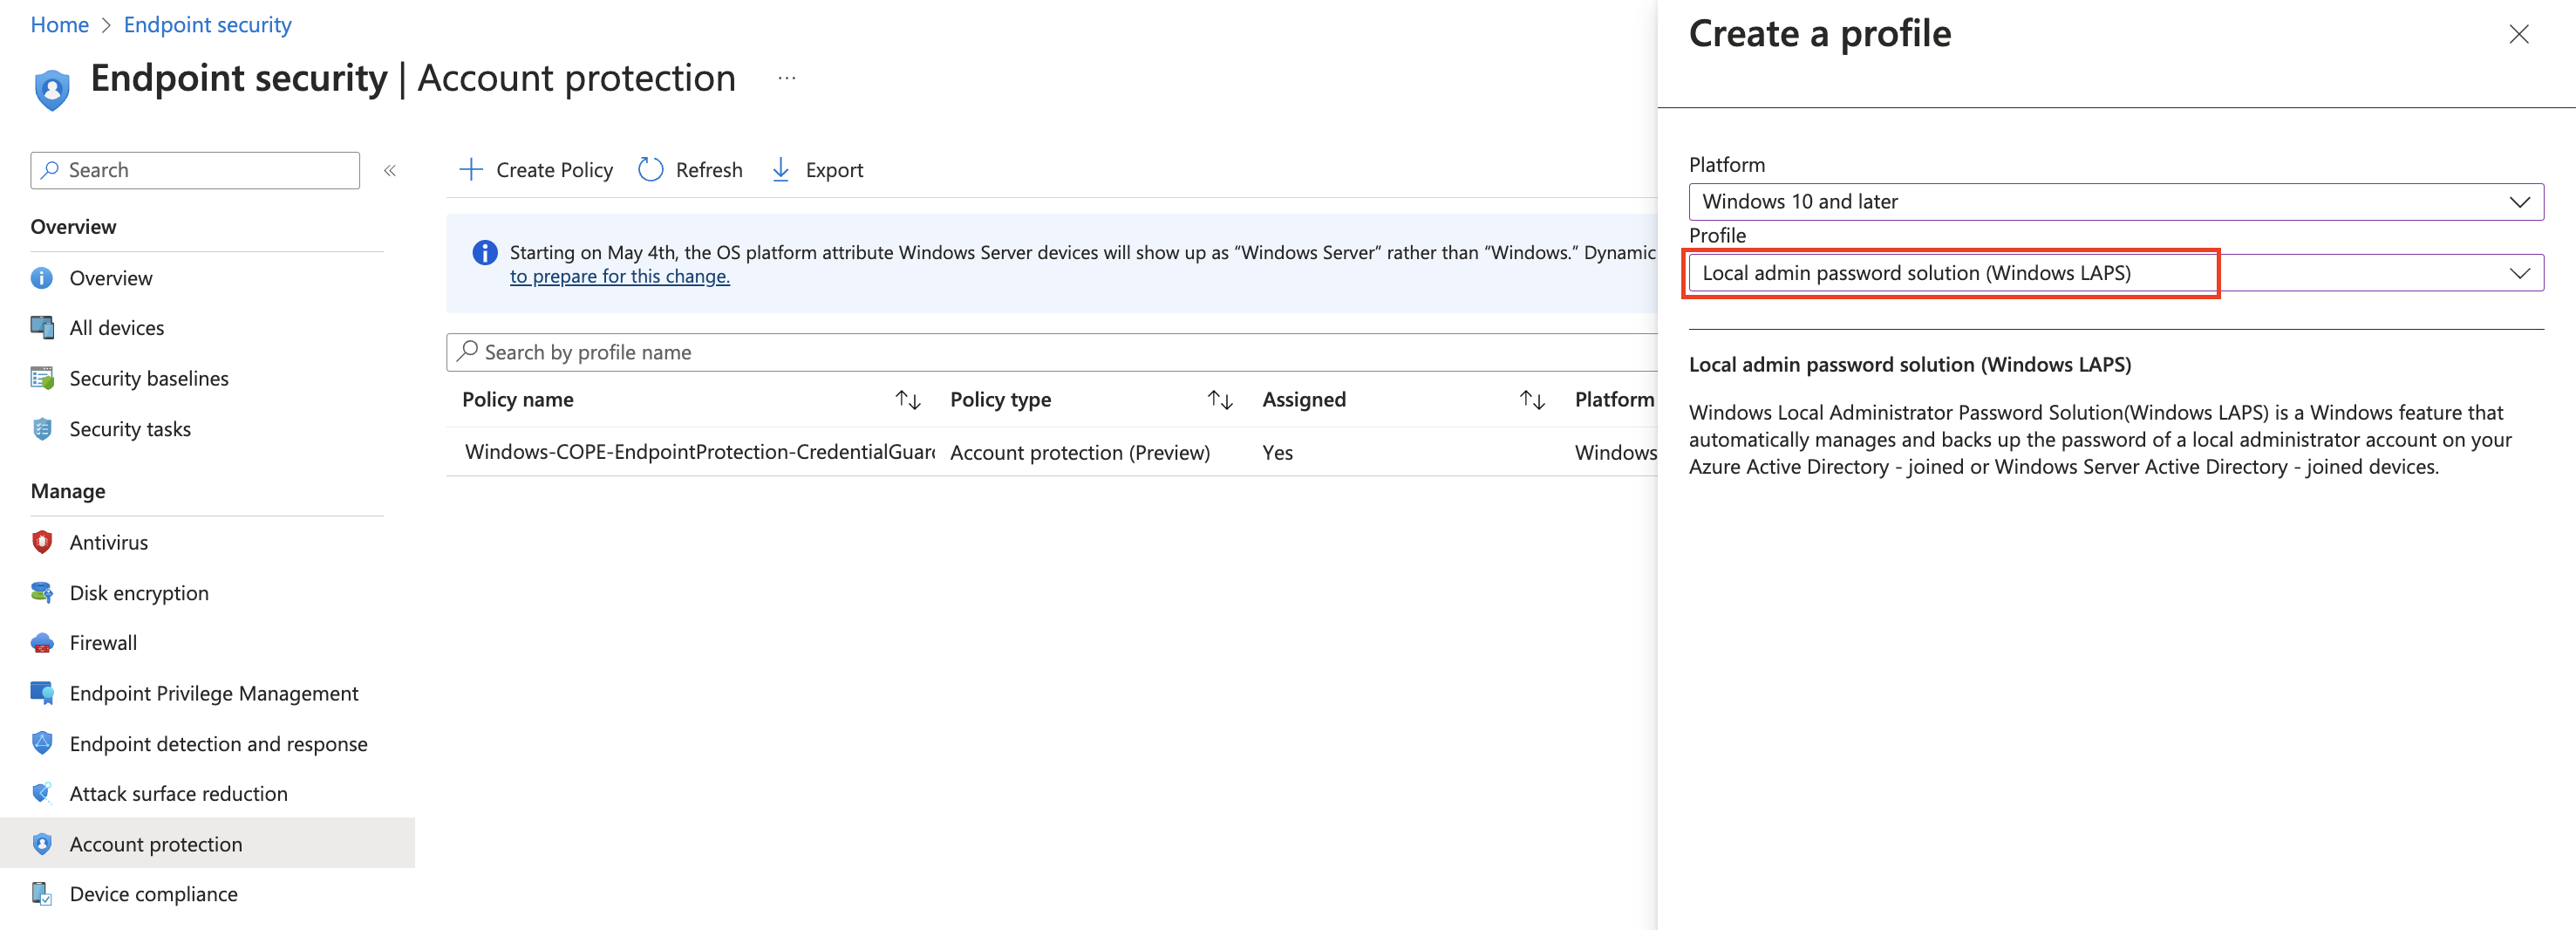The image size is (2576, 930).
Task: Click the Export button label
Action: [x=834, y=170]
